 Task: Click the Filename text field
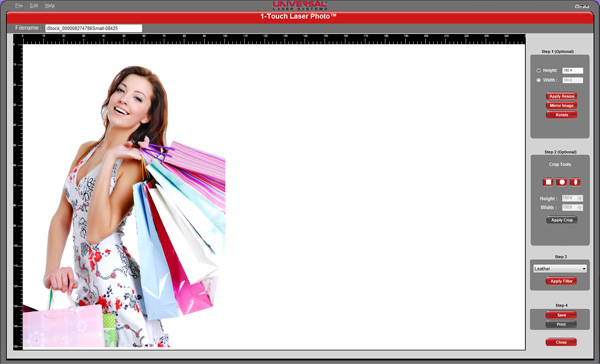[93, 28]
